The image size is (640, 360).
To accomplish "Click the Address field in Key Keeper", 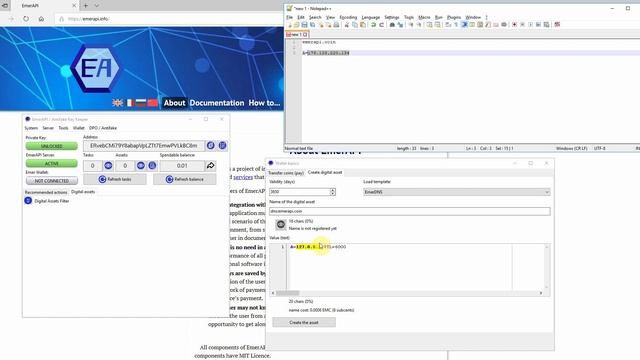I will pos(144,145).
